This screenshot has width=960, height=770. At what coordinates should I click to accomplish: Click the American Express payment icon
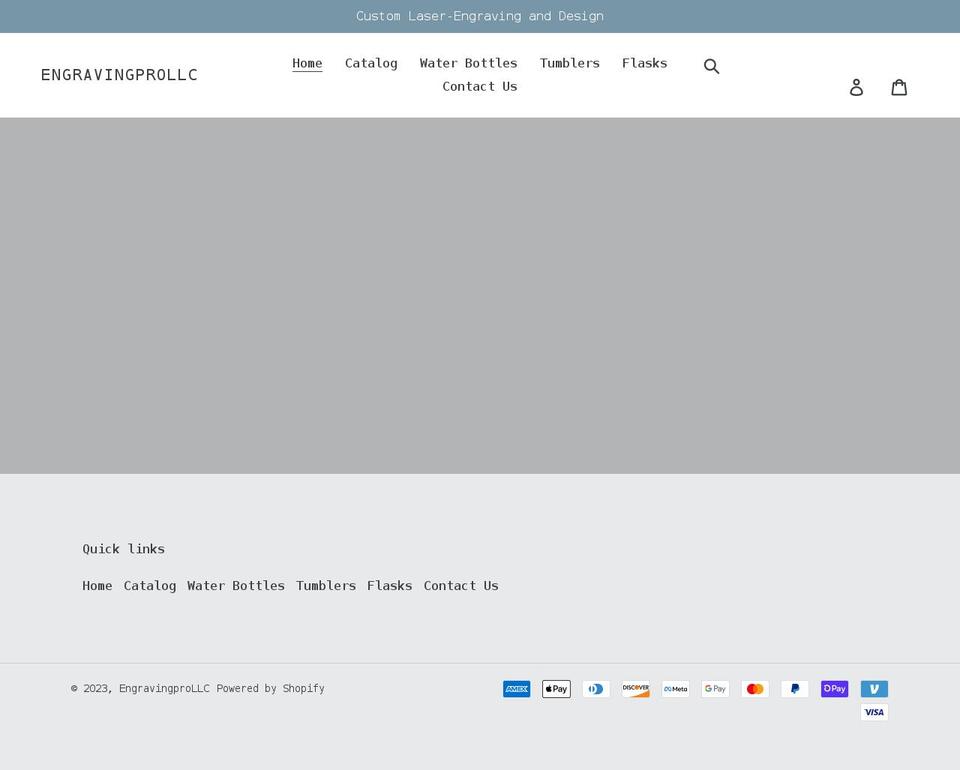coord(517,689)
